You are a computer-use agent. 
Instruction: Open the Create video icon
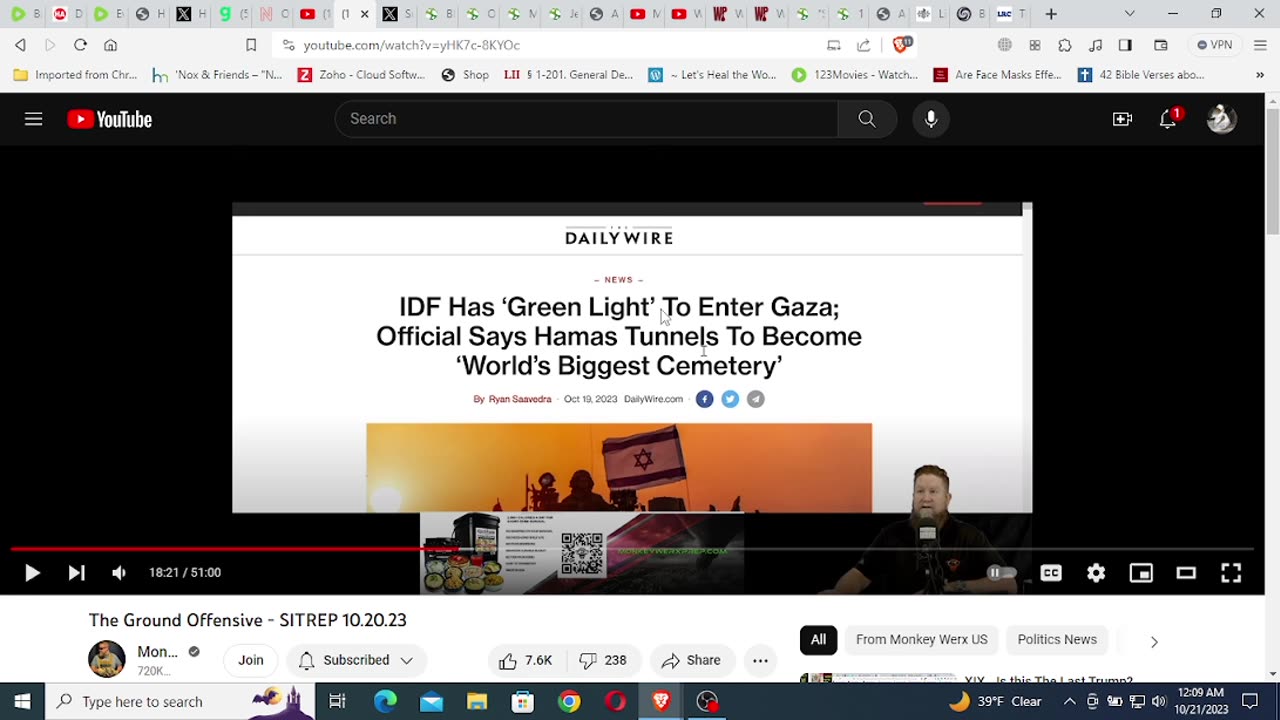(x=1122, y=119)
